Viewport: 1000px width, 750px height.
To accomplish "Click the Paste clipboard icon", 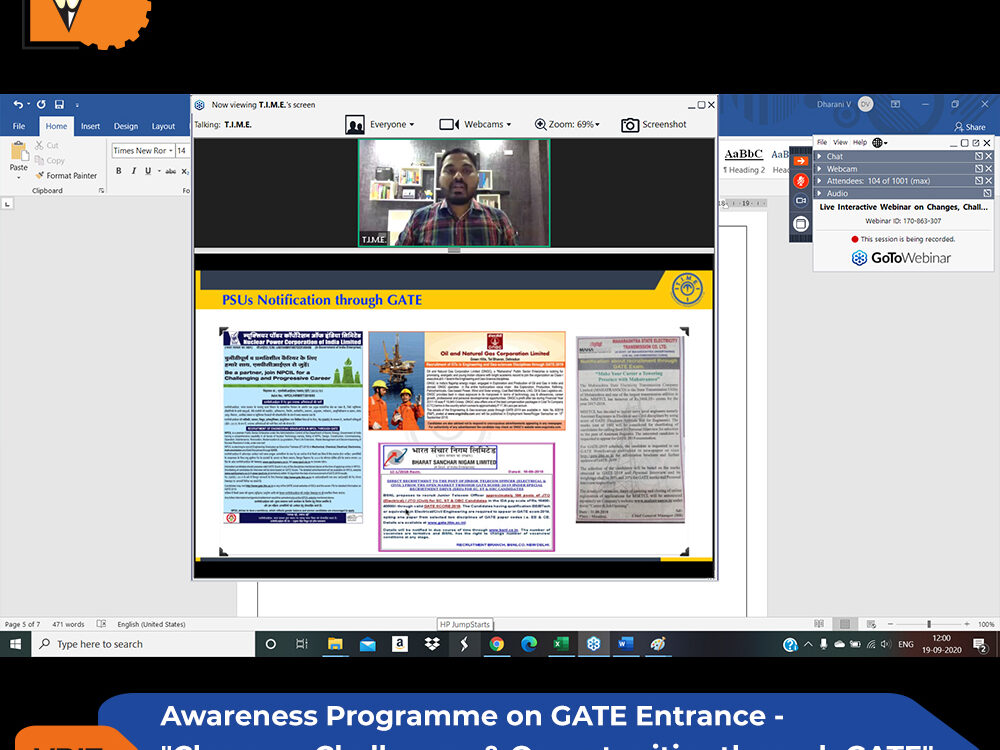I will [18, 152].
